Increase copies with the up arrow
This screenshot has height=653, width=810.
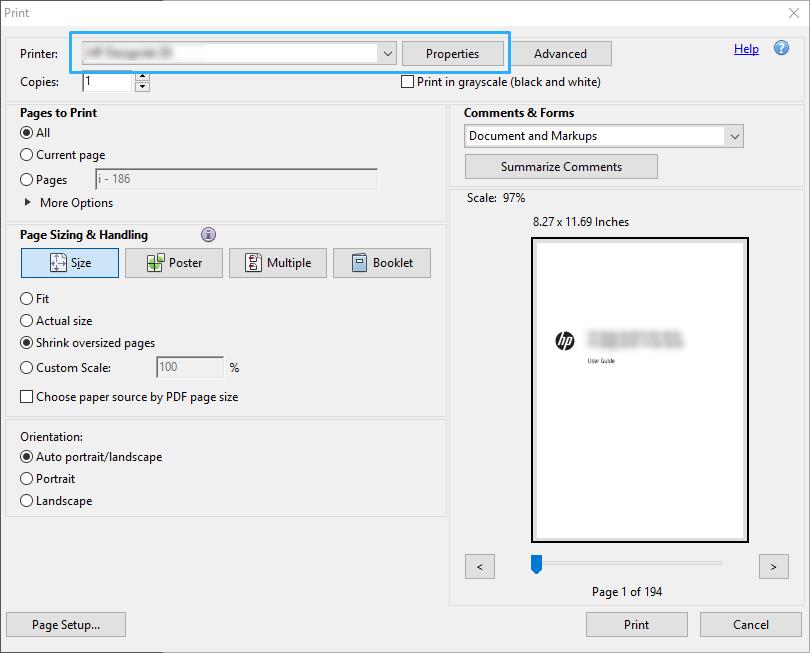click(x=142, y=76)
